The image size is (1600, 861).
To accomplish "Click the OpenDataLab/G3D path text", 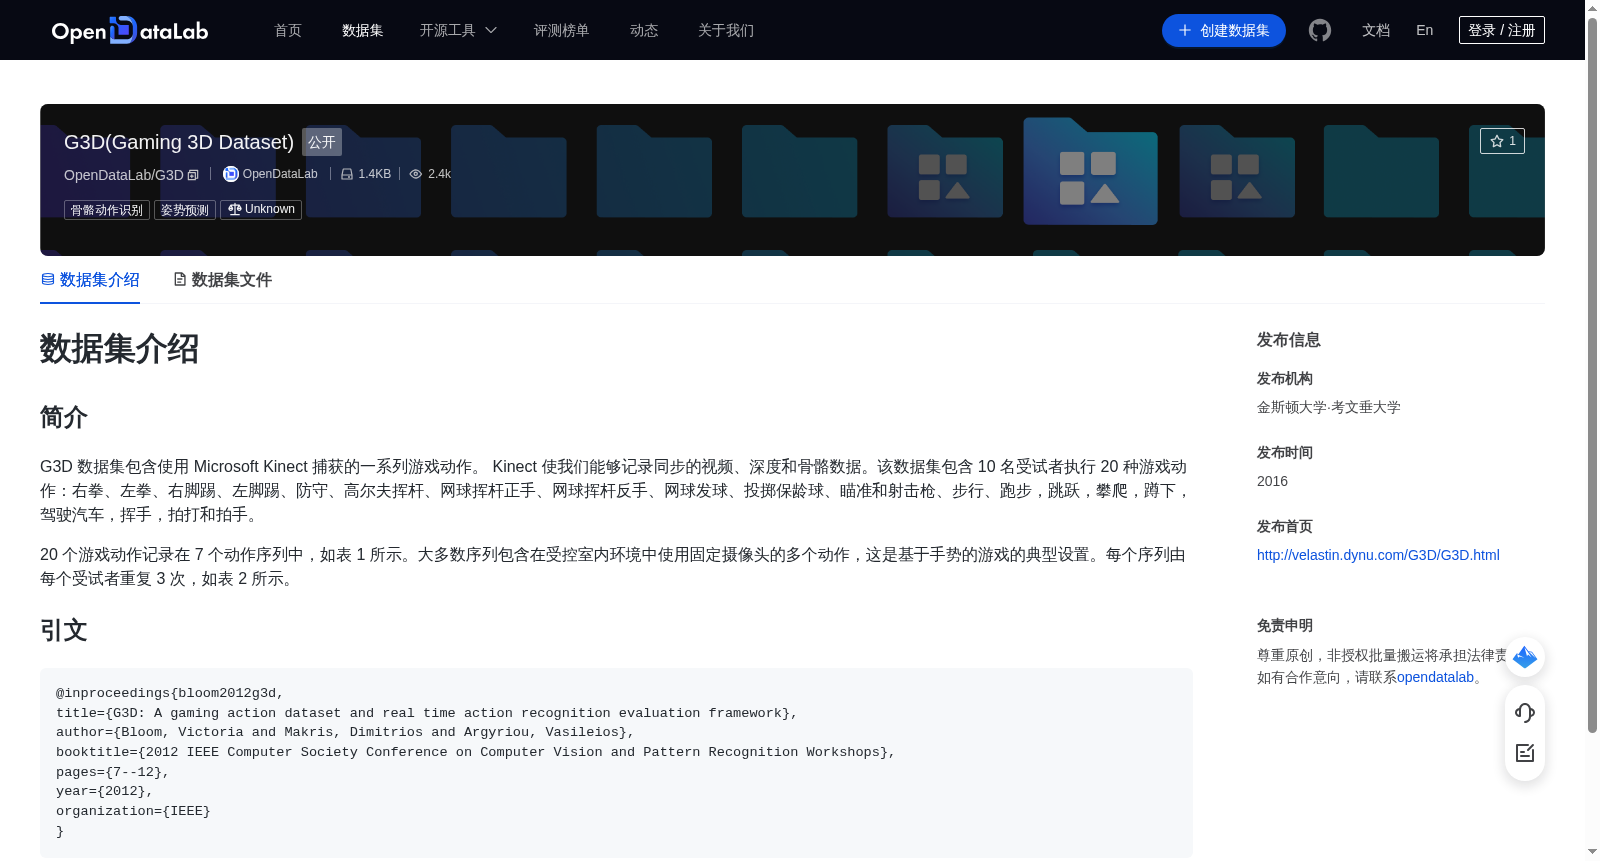I will click(124, 175).
